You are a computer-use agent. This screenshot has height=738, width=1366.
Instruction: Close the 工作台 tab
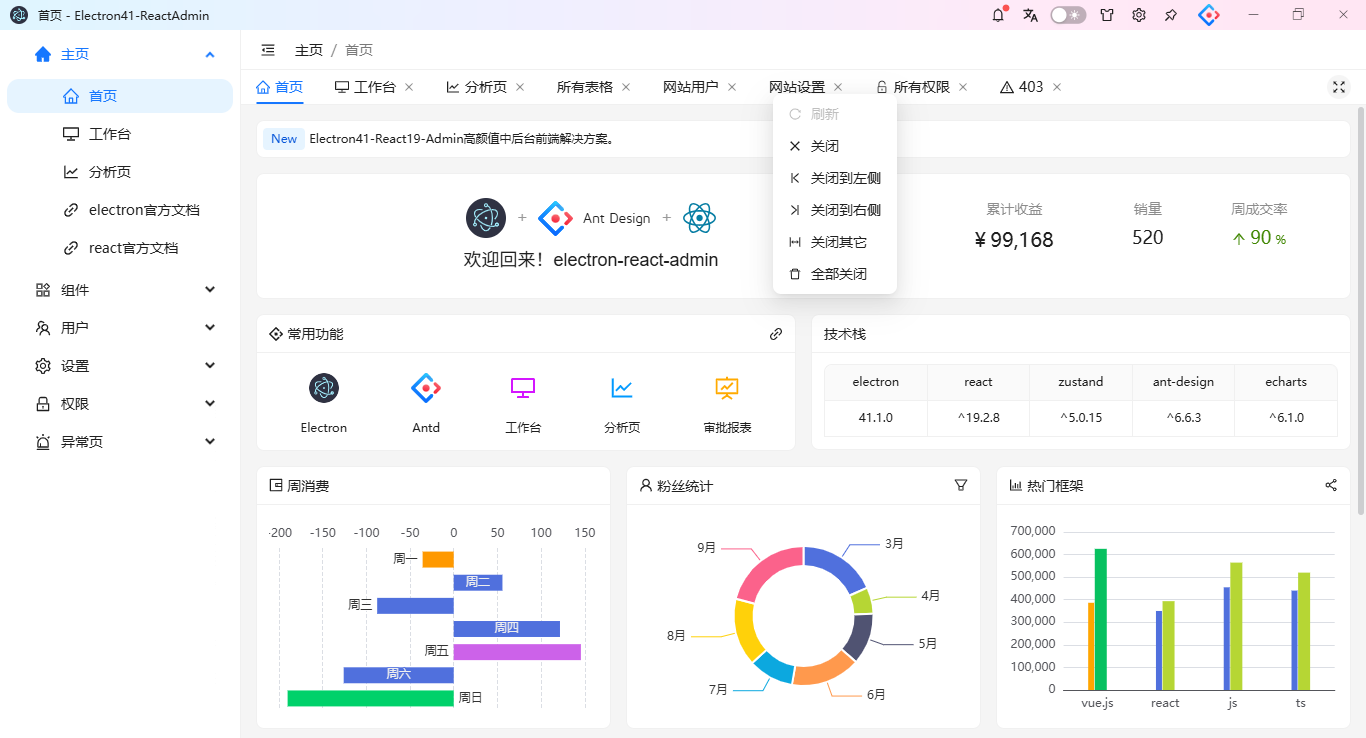coord(409,87)
